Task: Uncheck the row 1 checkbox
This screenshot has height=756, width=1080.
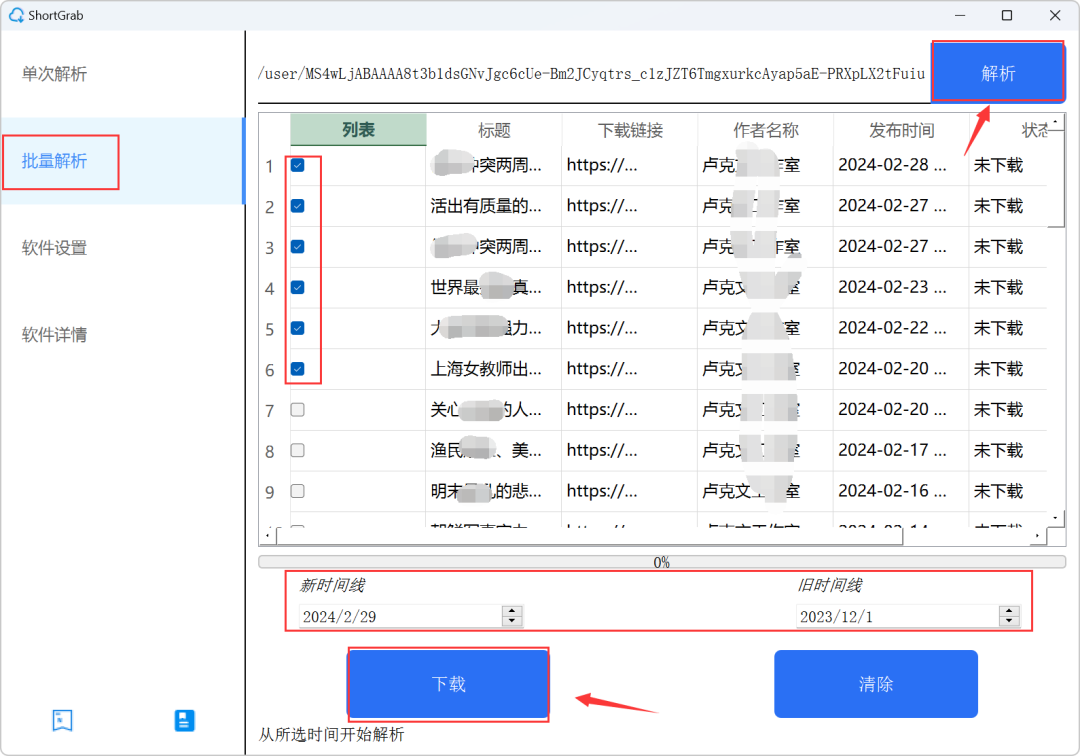Action: 298,165
